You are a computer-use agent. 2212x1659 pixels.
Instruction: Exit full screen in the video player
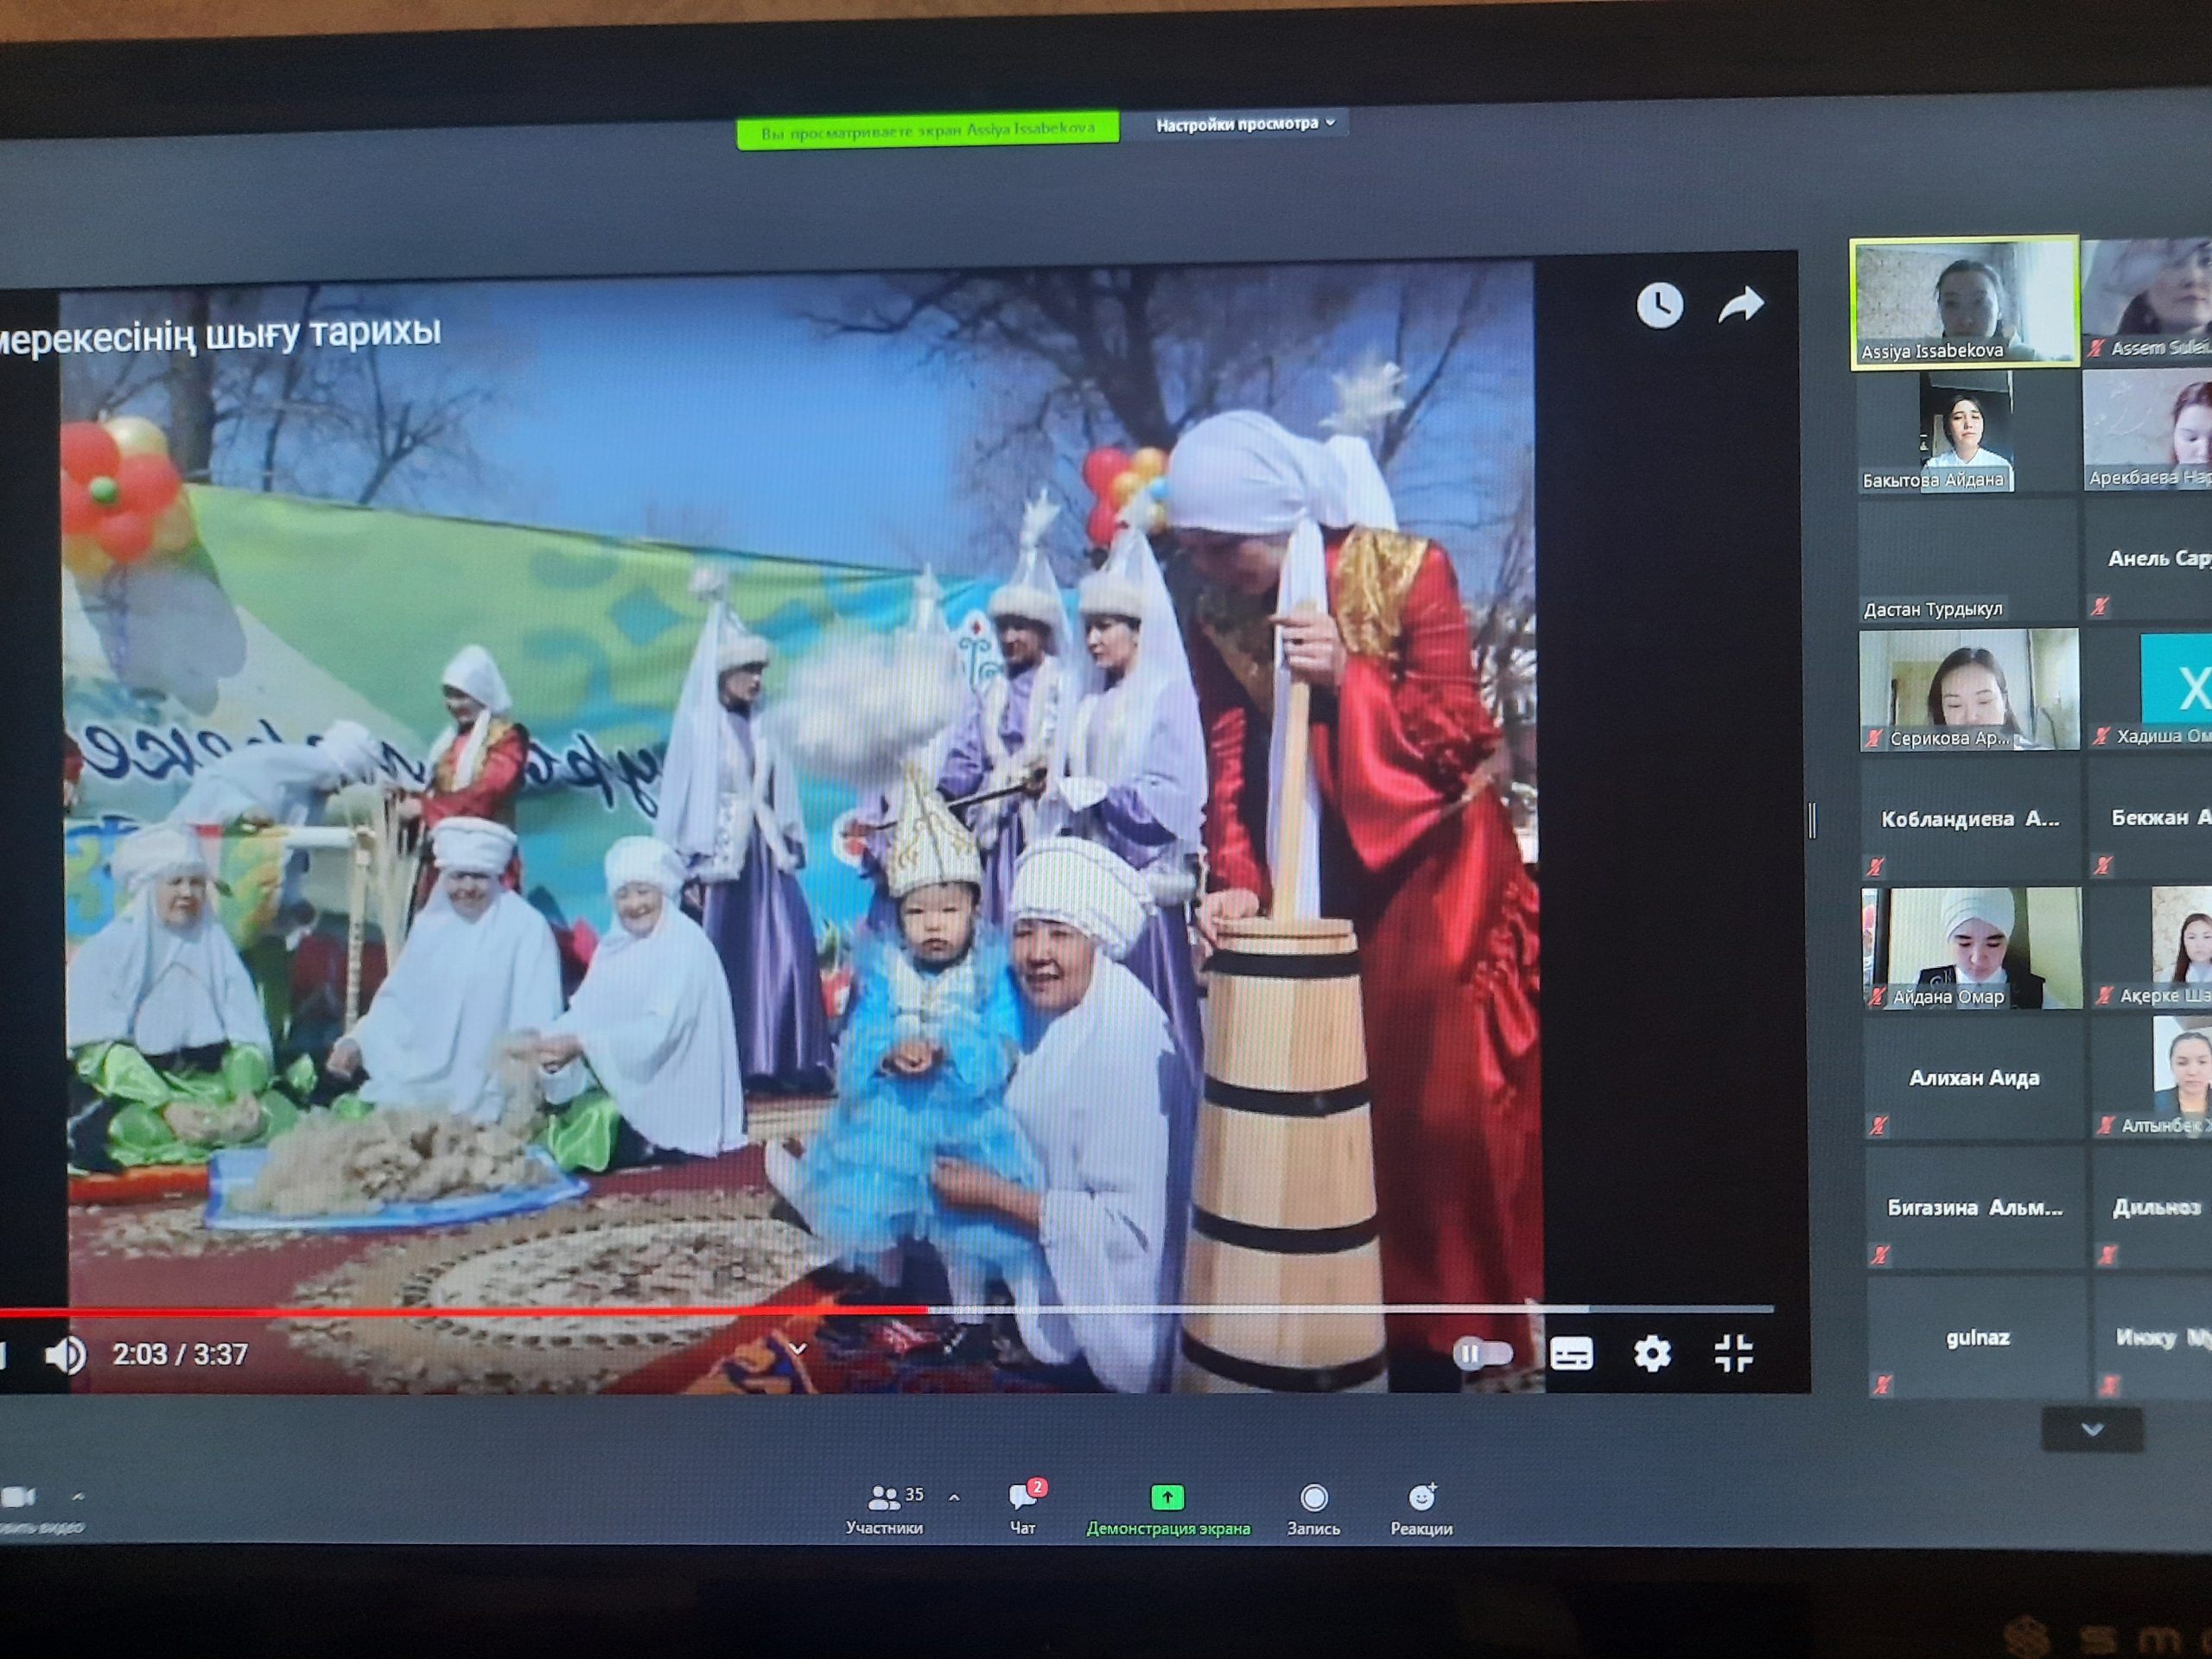[x=1733, y=1353]
